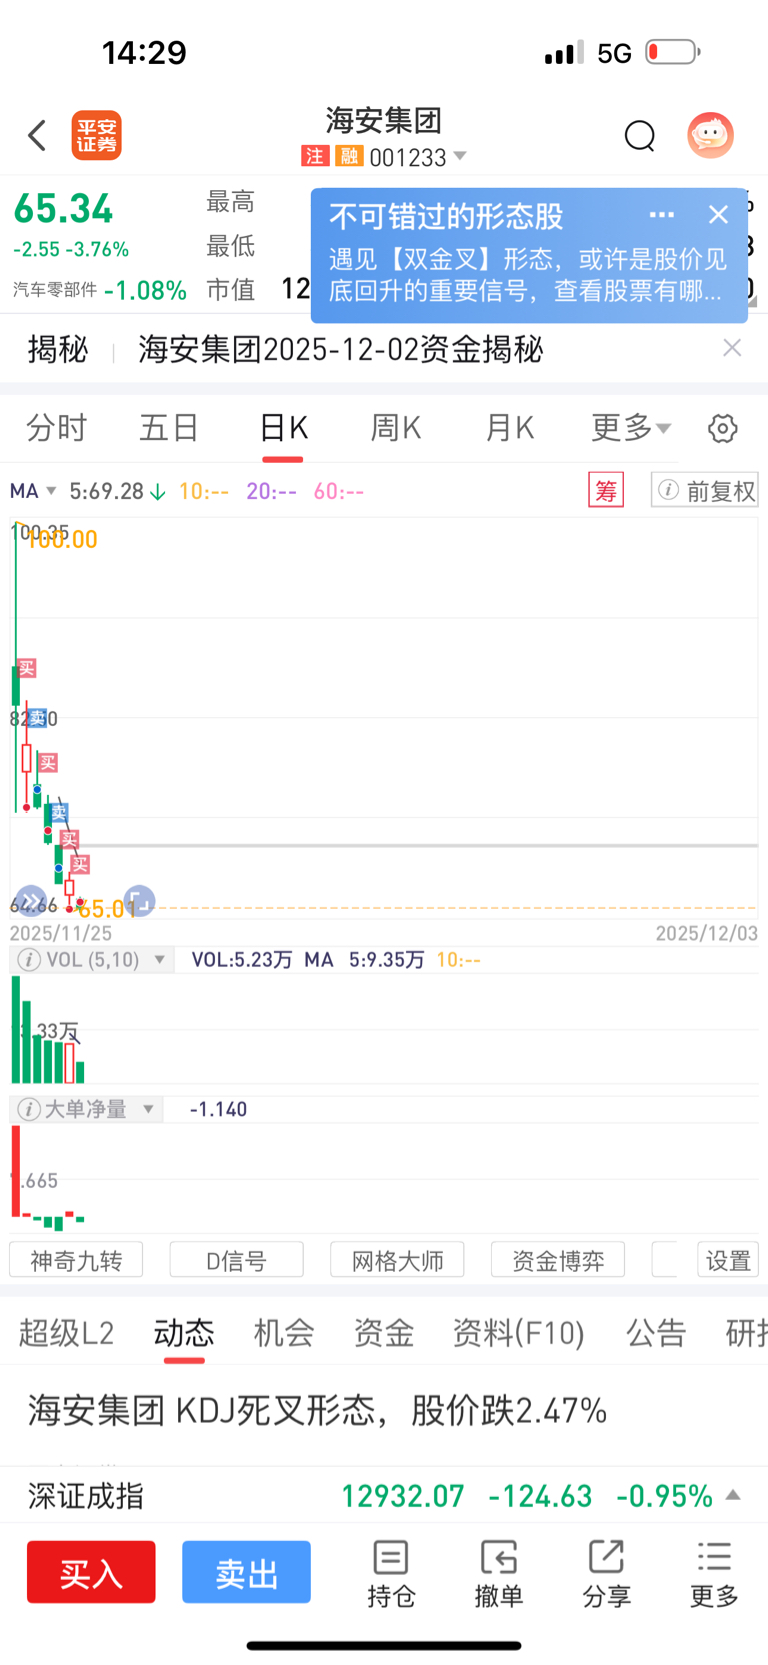Screen dimensions: 768x1665
Task: Tap 深证成指 index value 12932.07
Action: 403,1496
